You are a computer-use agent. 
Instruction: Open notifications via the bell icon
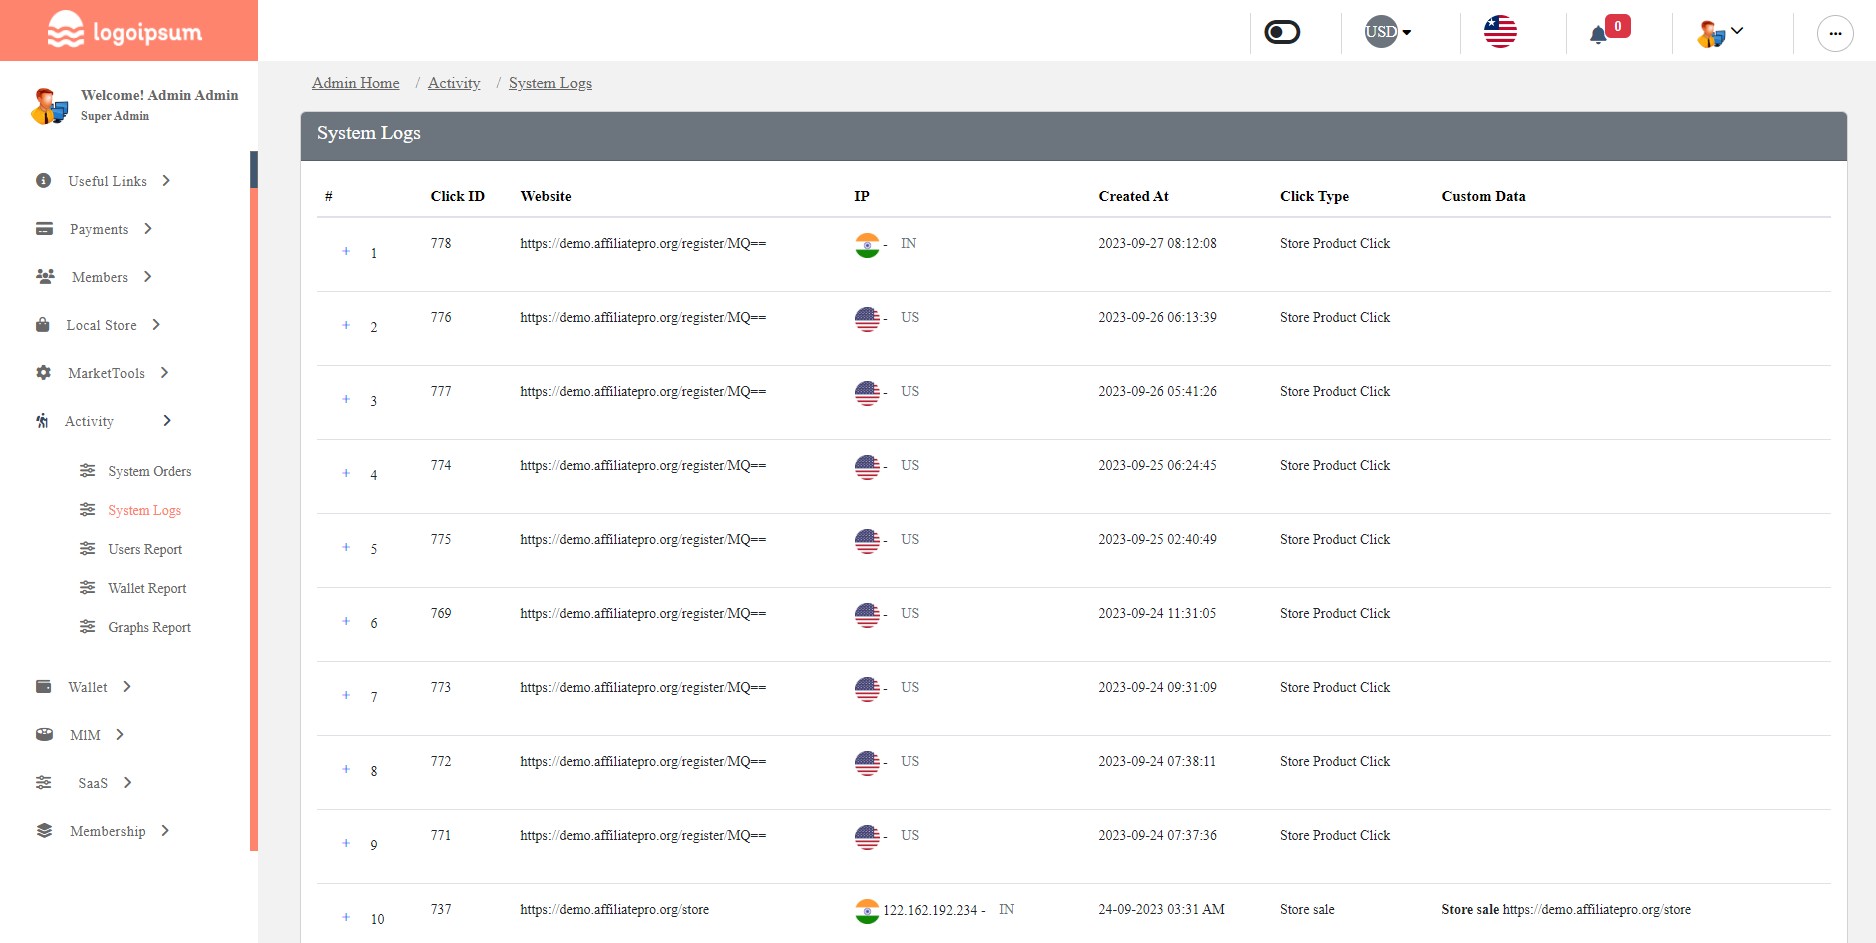click(x=1601, y=32)
